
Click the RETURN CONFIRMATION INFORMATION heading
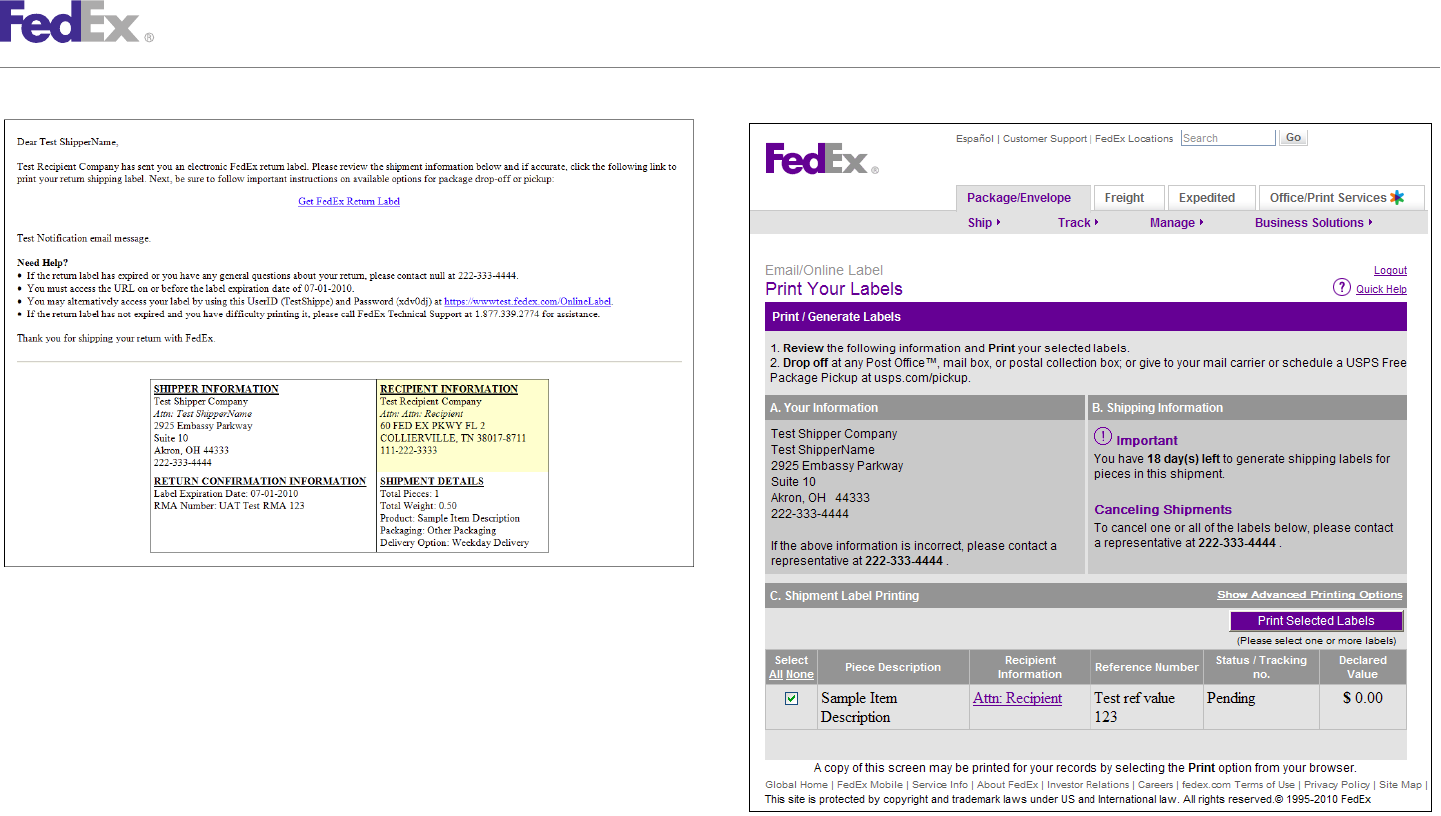(x=260, y=481)
